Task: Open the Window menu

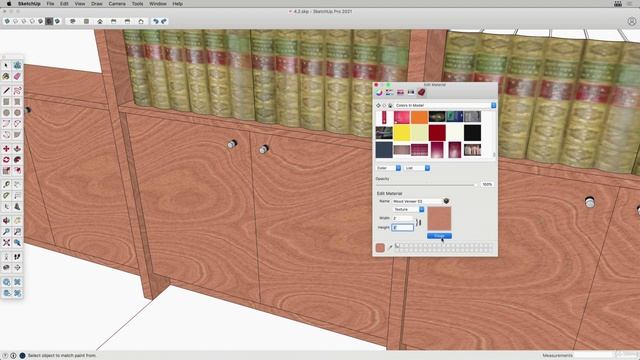Action: [158, 4]
